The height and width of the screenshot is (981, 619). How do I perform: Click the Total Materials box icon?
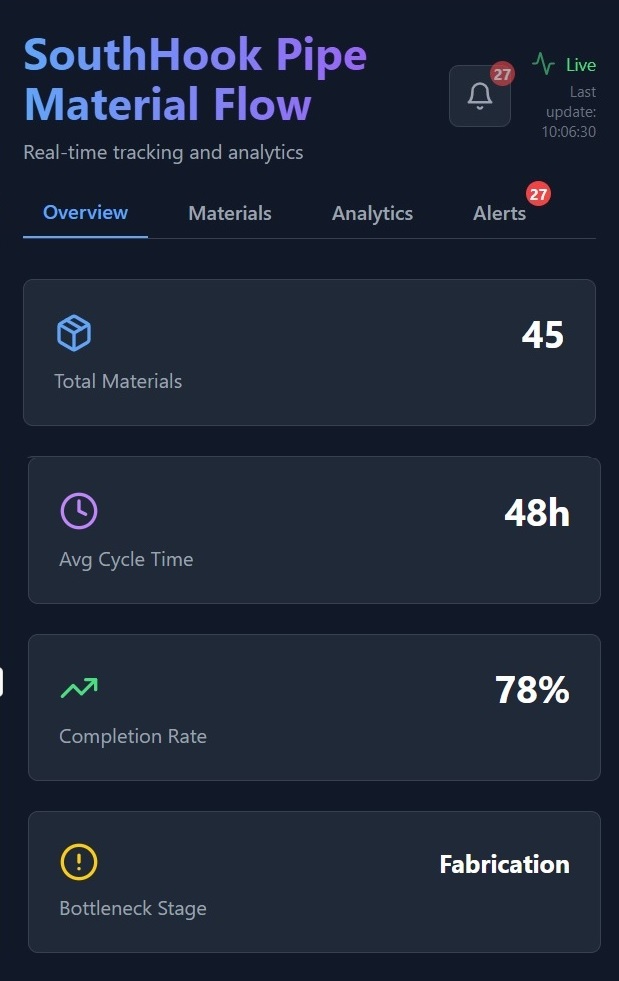pos(74,333)
